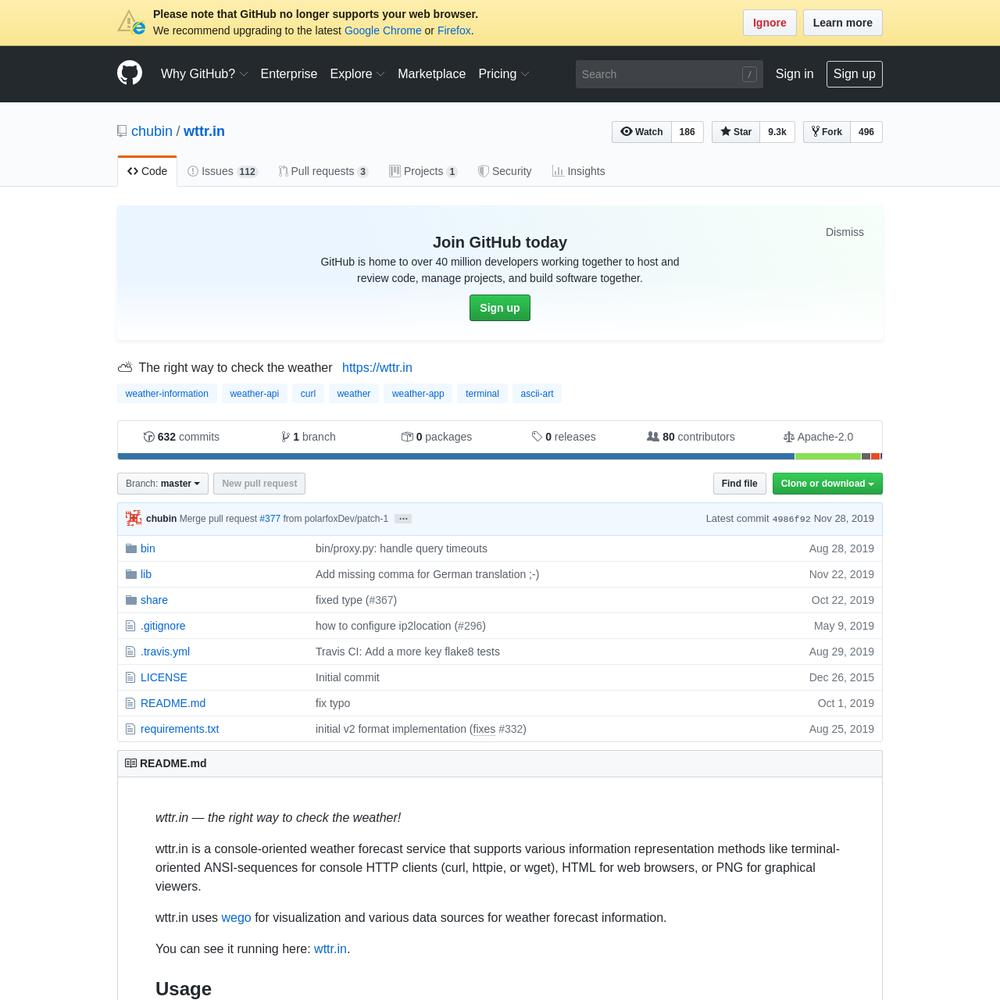Click the book icon in README.md header
The height and width of the screenshot is (1000, 1000).
tap(131, 763)
